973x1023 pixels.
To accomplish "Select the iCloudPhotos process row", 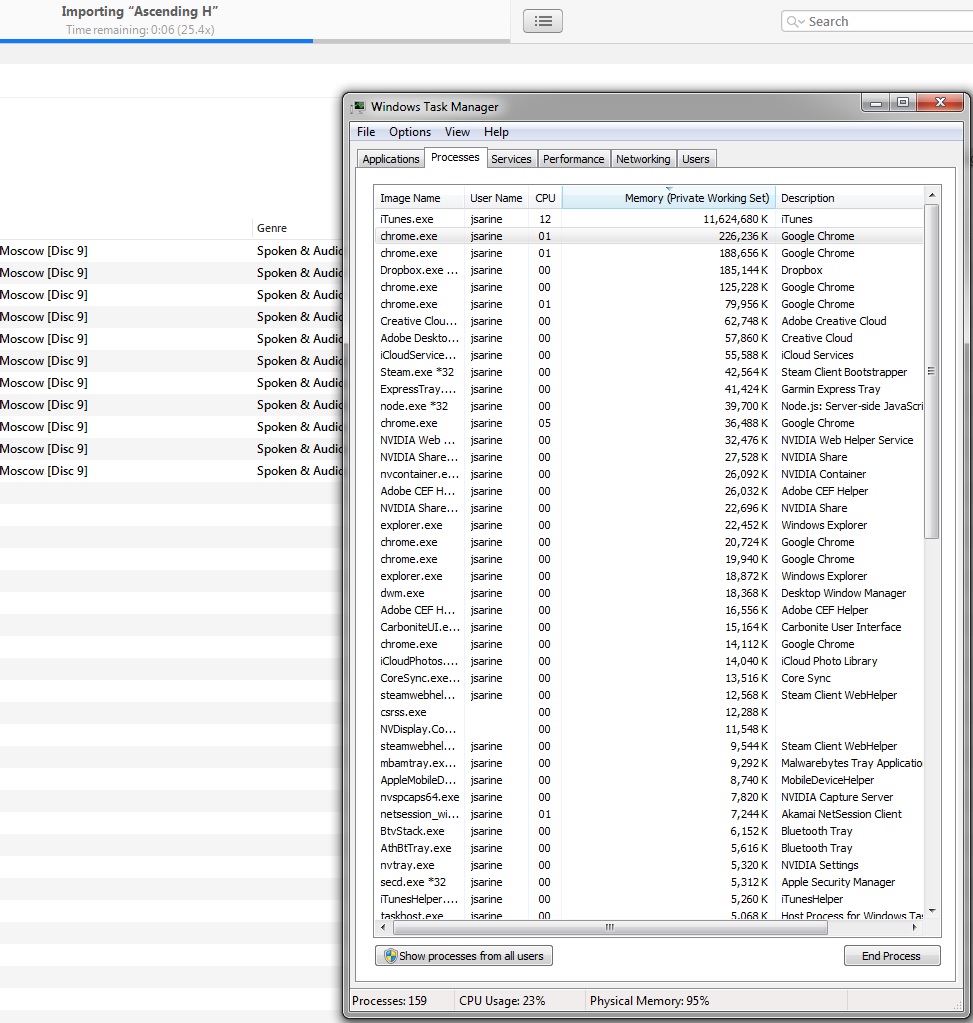I will 649,661.
